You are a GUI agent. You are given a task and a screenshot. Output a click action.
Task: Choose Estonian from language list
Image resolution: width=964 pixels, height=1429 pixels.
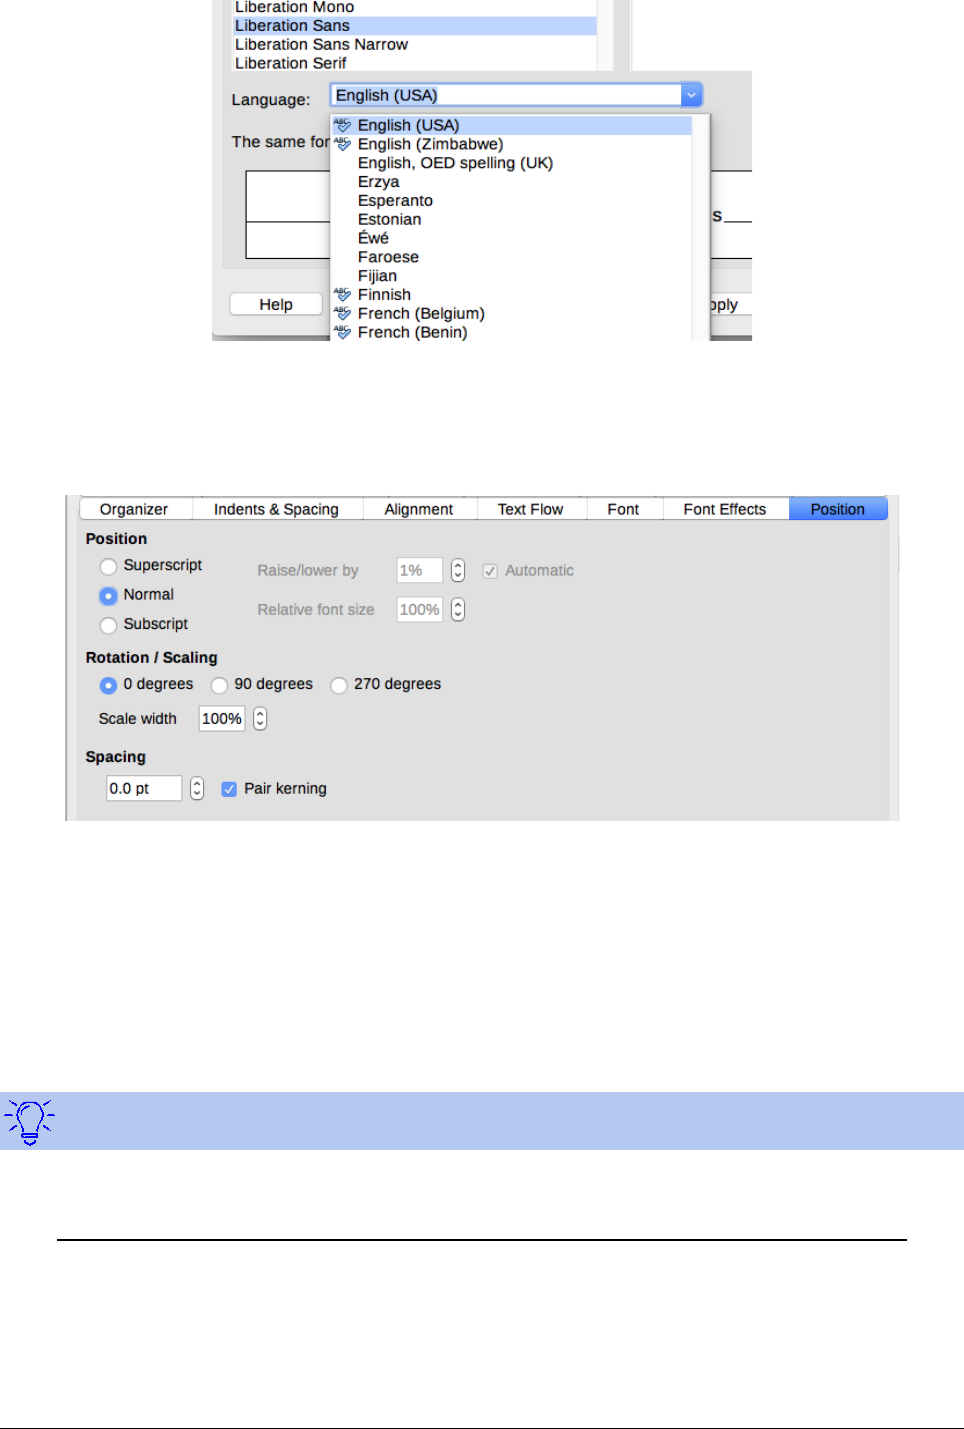tap(512, 220)
